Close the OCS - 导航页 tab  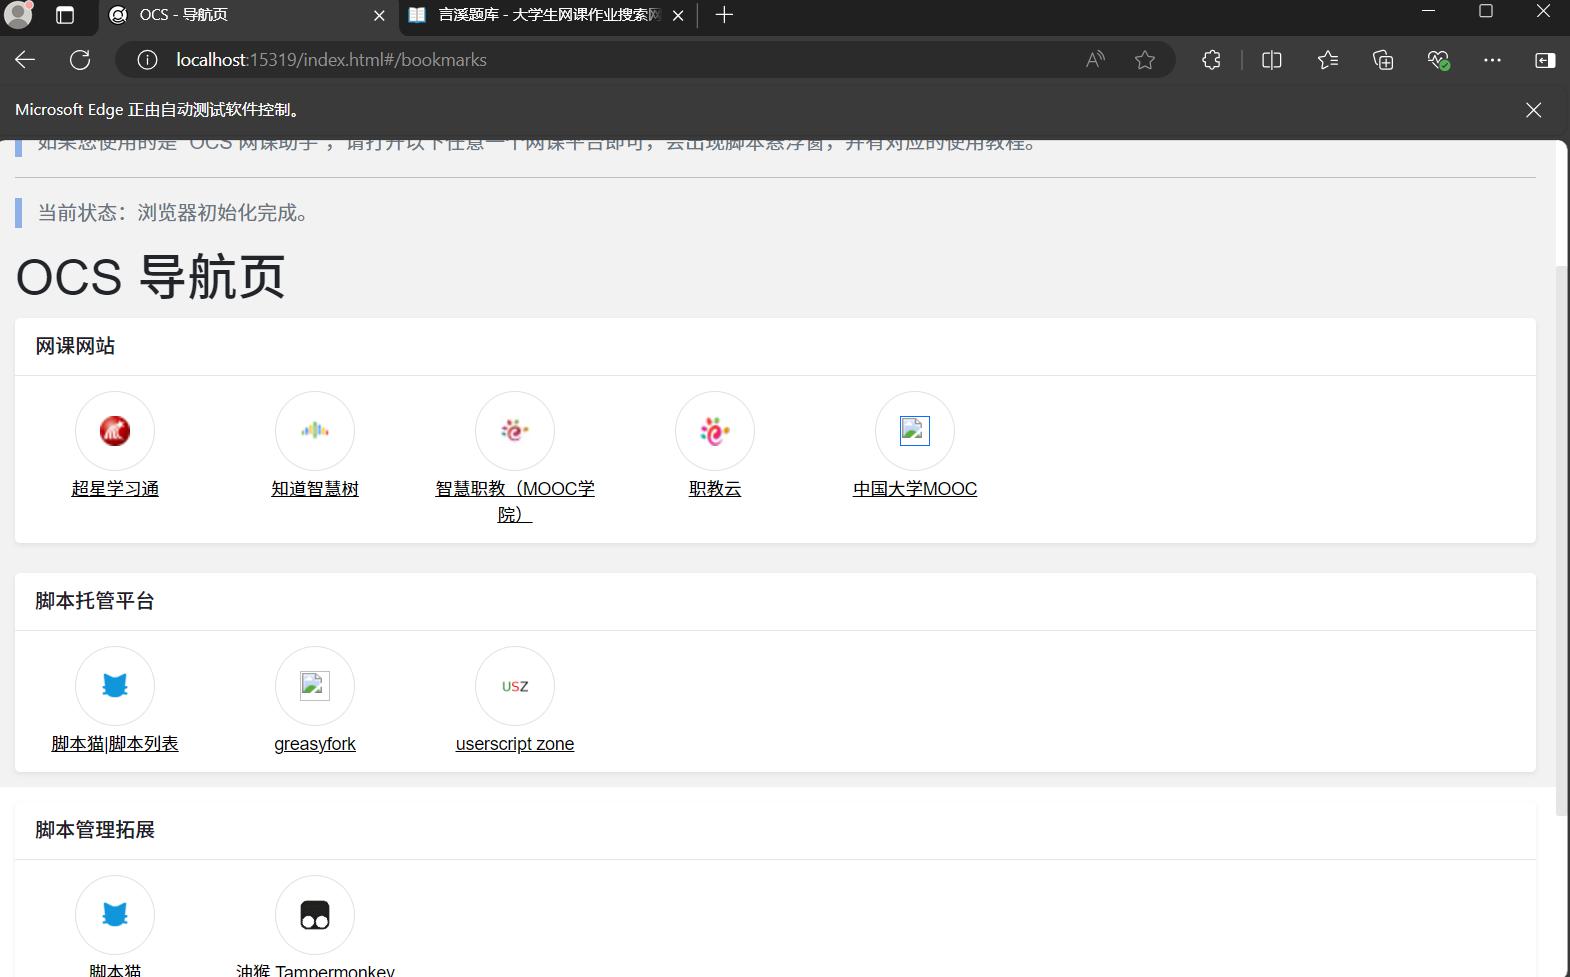tap(379, 15)
